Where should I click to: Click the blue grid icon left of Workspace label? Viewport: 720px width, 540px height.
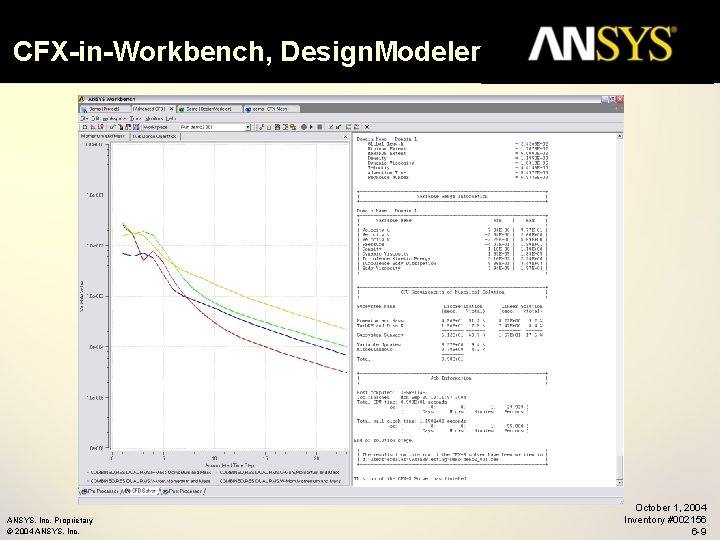click(136, 127)
